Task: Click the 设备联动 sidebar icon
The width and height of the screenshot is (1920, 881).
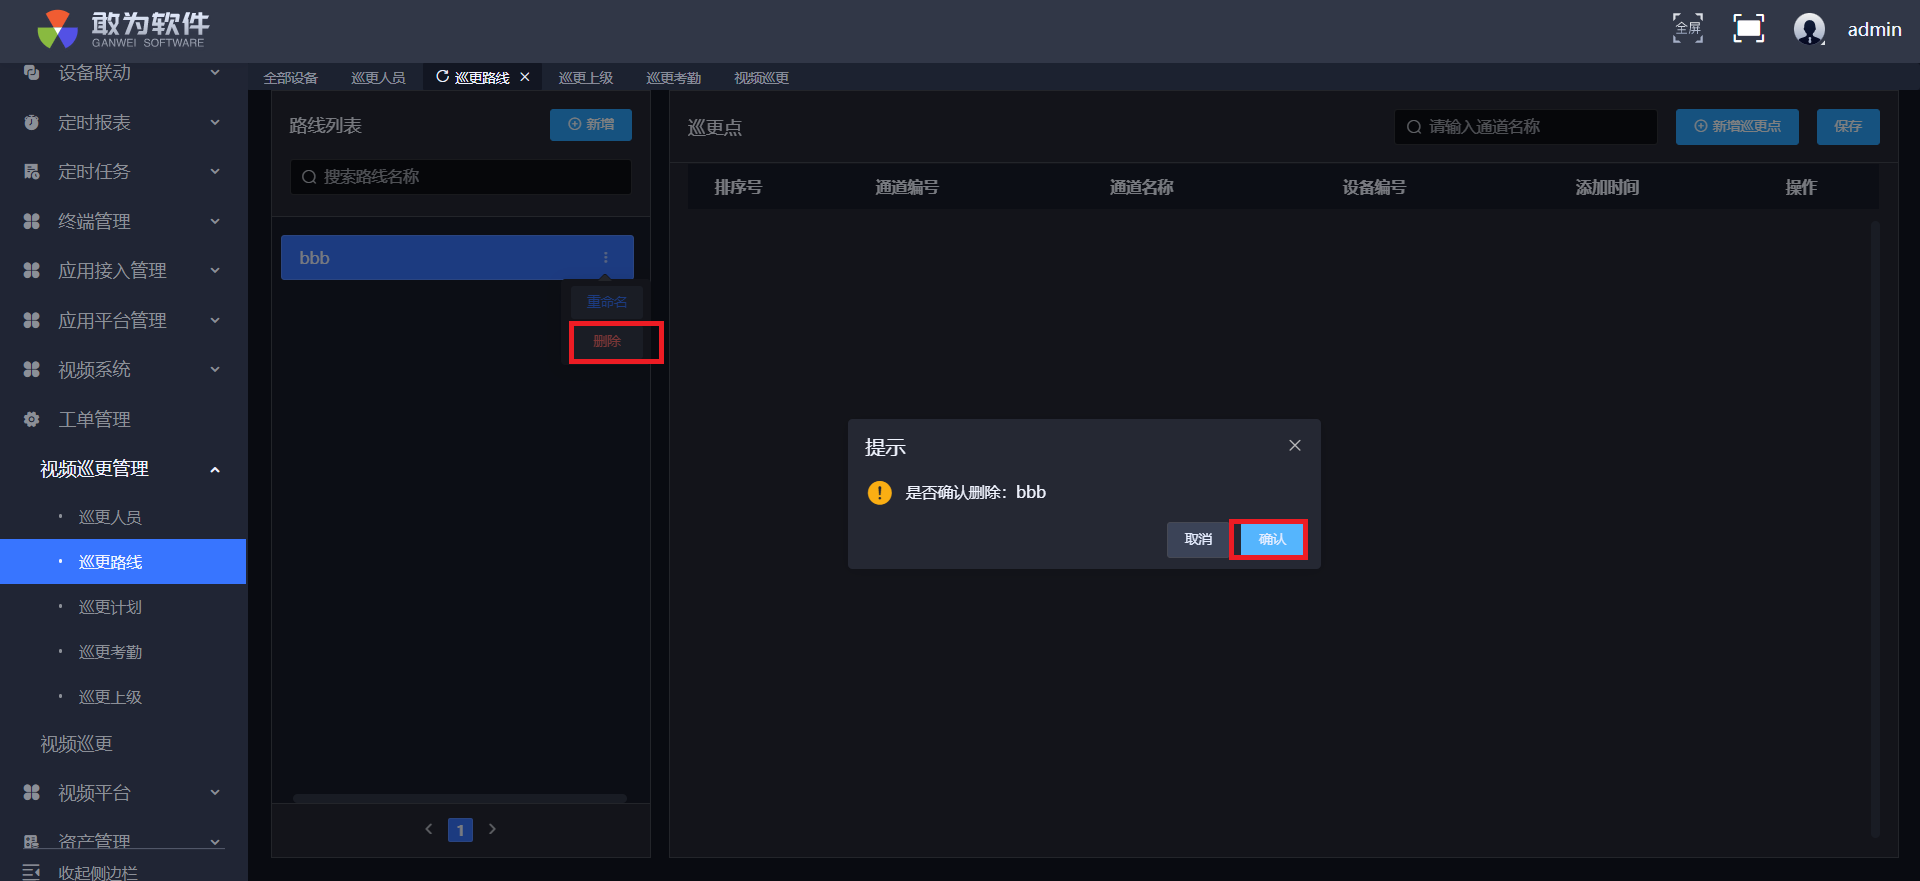Action: (x=32, y=73)
